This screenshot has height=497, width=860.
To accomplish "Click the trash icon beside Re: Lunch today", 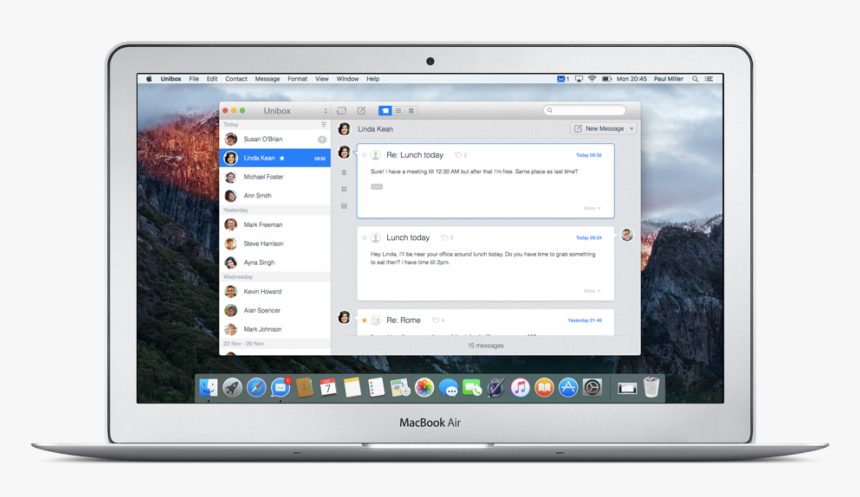I will 344,172.
